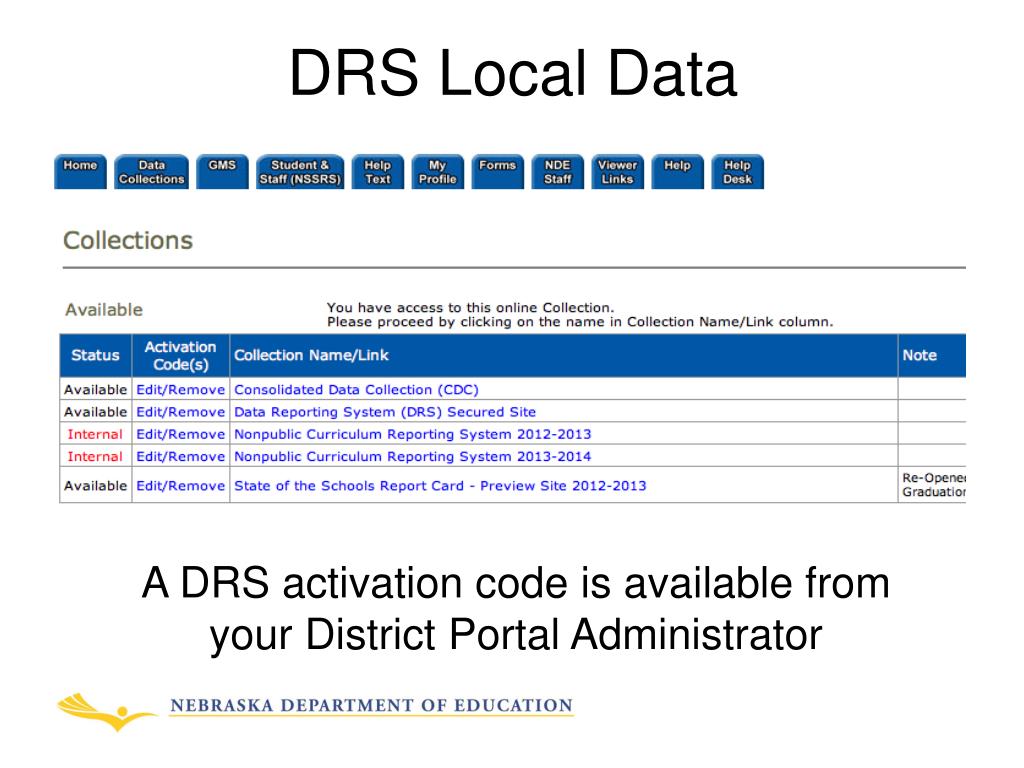The height and width of the screenshot is (768, 1024).
Task: Click Available status in the CDC row
Action: pyautogui.click(x=95, y=390)
